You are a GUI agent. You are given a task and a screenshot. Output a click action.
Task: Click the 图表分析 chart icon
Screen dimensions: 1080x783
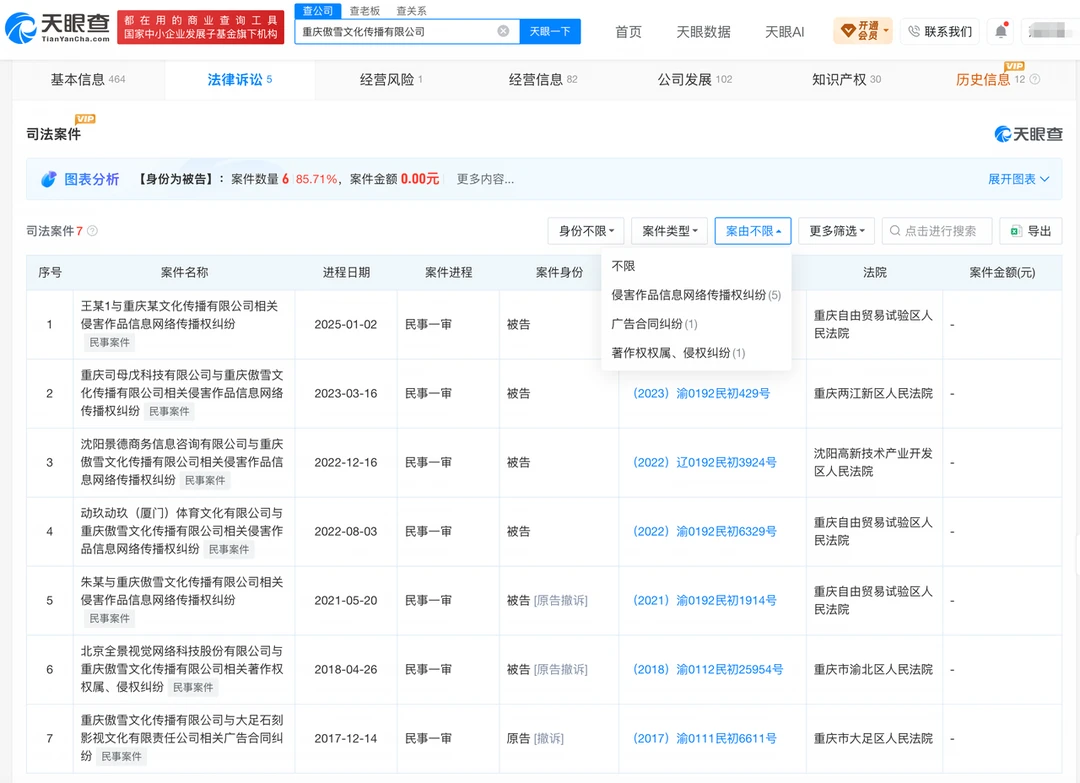point(48,179)
